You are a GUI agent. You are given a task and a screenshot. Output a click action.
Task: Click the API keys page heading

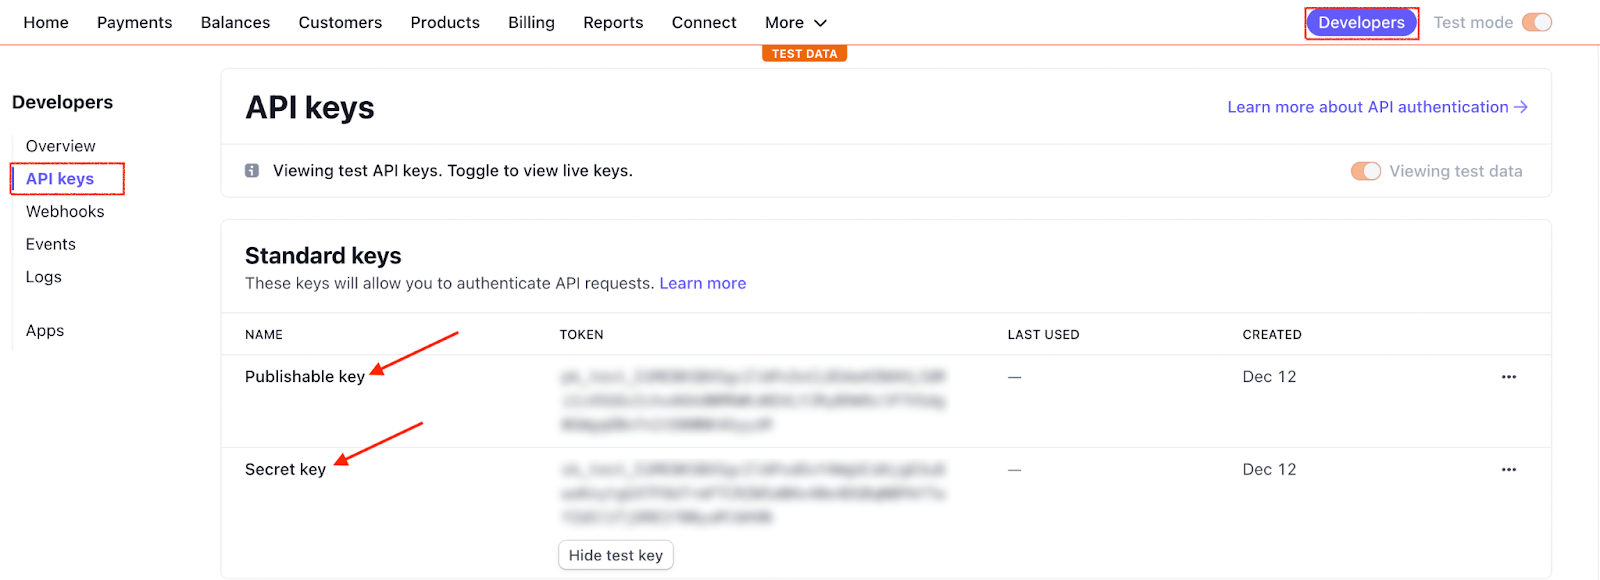tap(310, 108)
